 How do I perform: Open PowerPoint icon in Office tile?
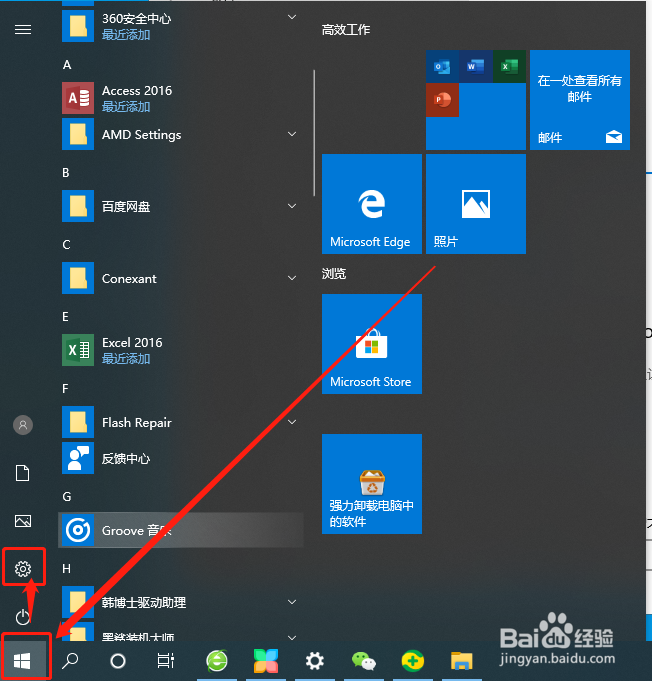click(442, 100)
